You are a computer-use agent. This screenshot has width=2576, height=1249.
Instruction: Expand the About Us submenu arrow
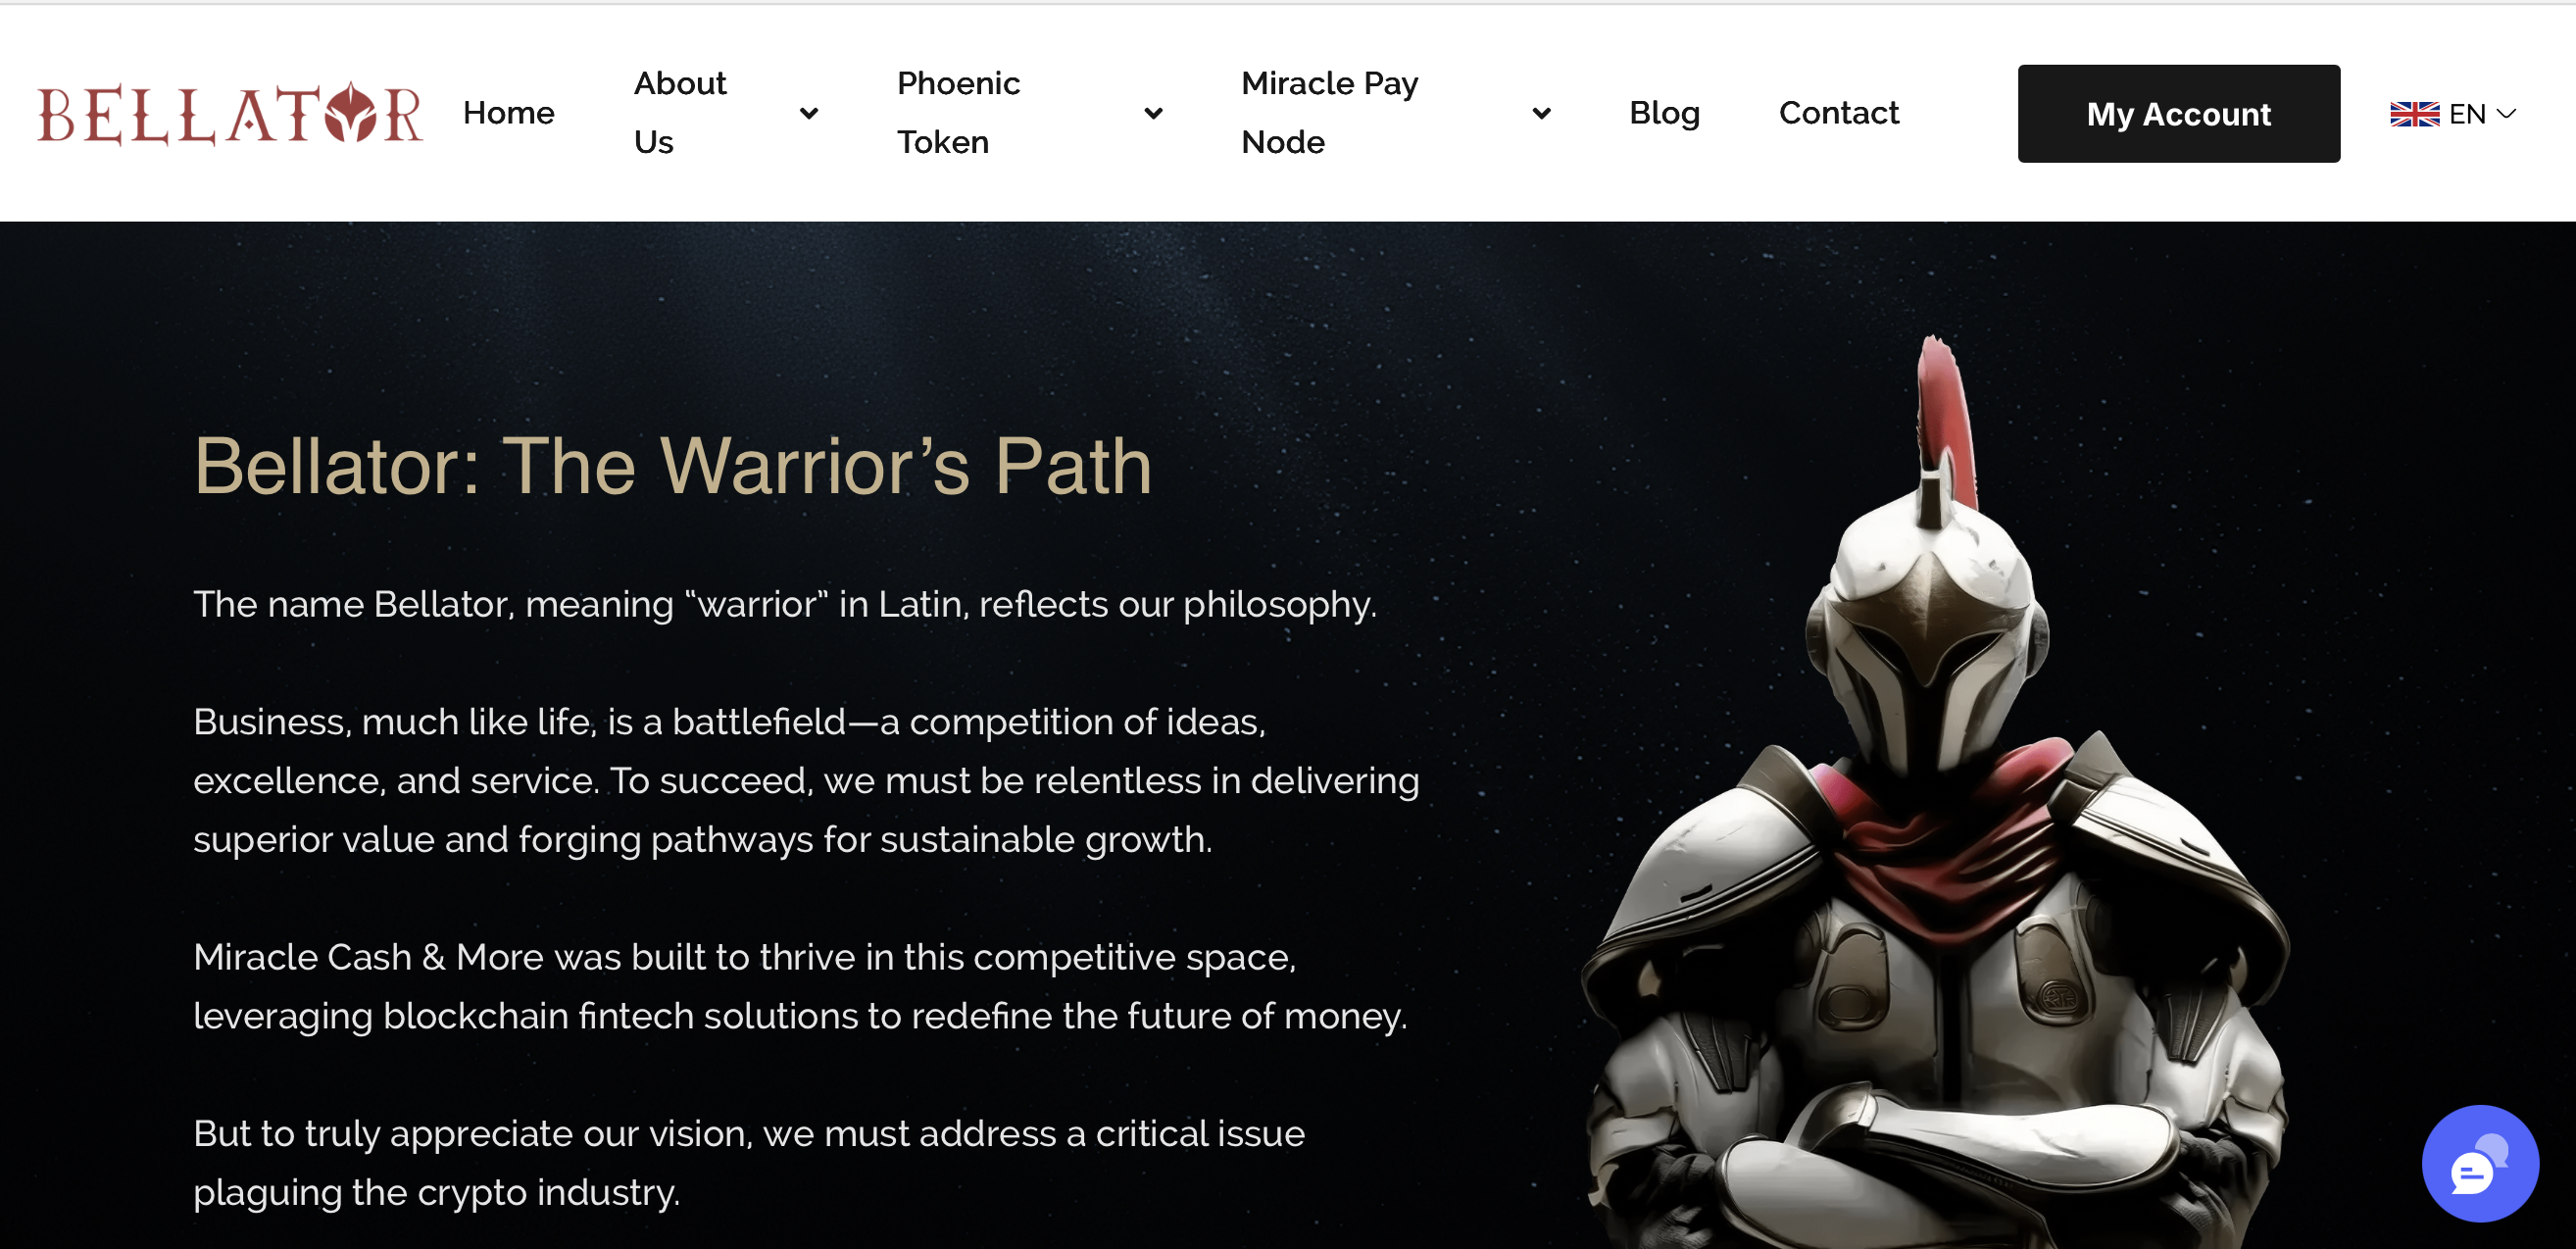[809, 113]
